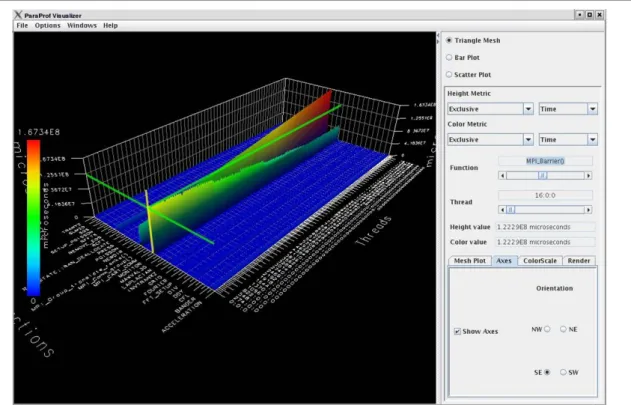Viewport: 631px width, 405px height.
Task: Click the rainbow color scale bar
Action: click(33, 218)
